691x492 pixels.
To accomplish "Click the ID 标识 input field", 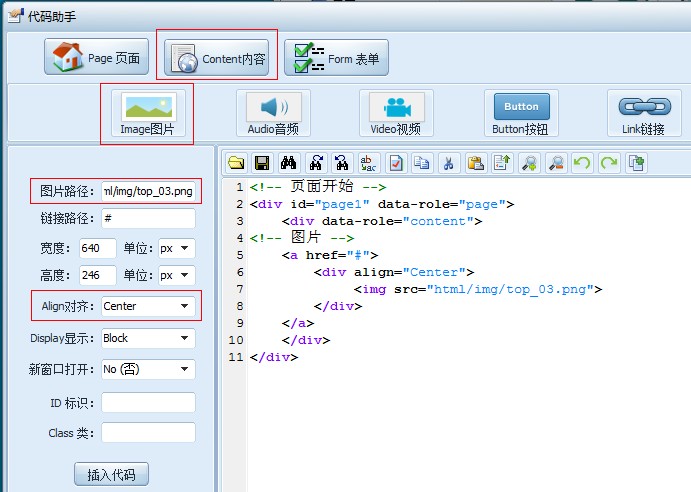I will [148, 403].
